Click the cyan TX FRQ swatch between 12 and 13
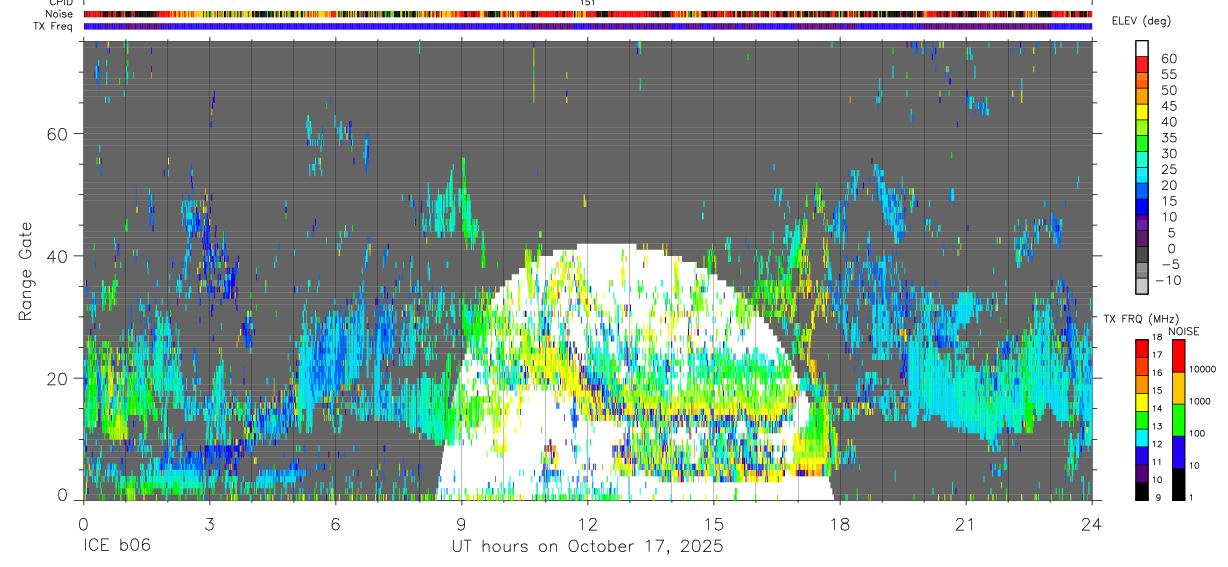1228x567 pixels. [x=1141, y=437]
